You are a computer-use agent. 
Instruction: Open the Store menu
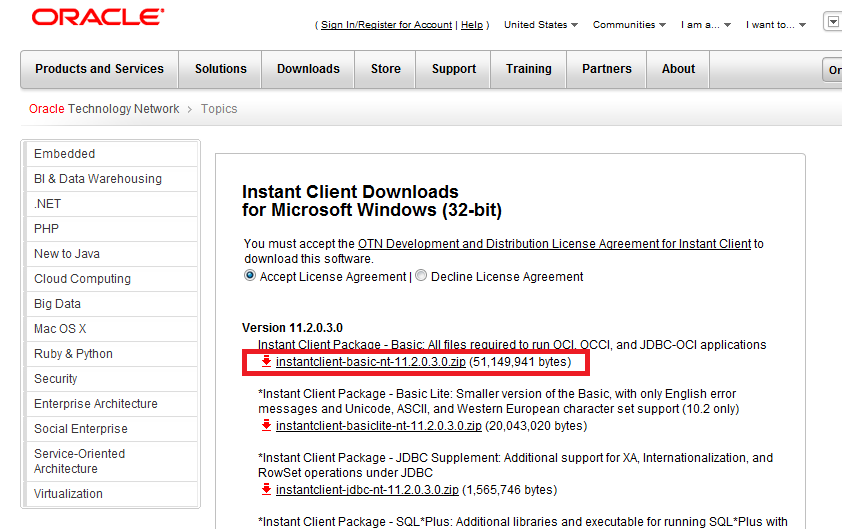(x=386, y=69)
